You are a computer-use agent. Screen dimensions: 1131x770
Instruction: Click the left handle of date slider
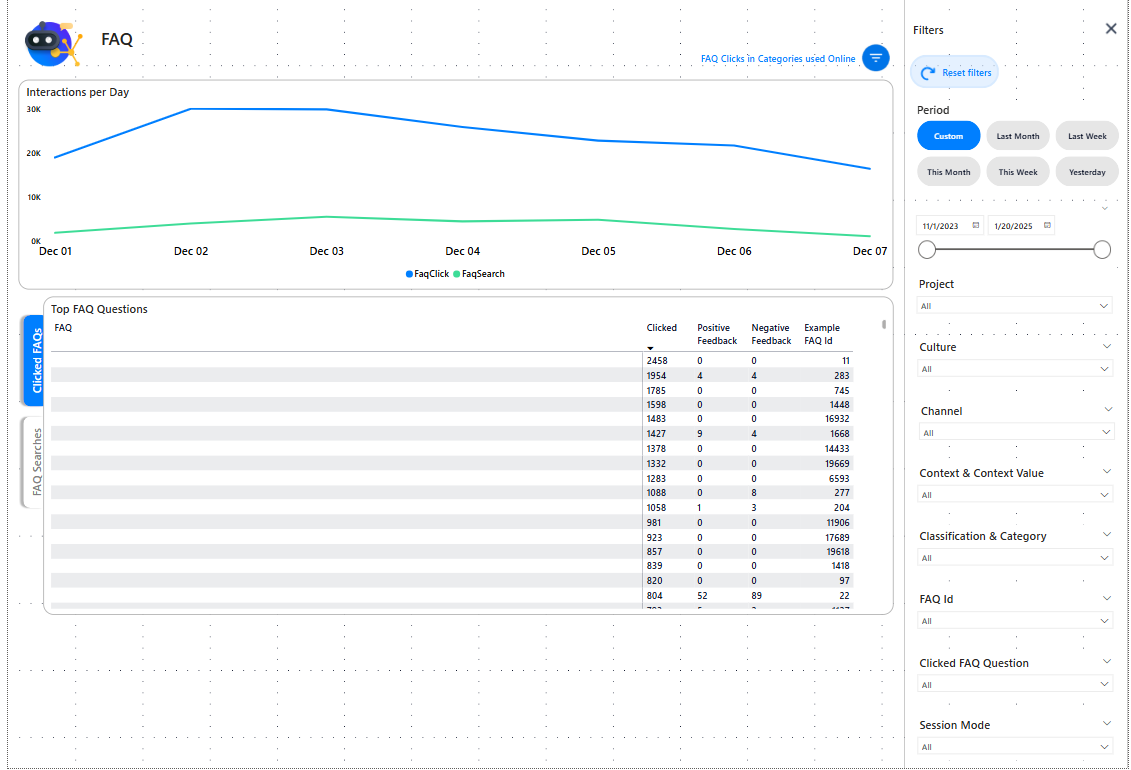tap(927, 250)
